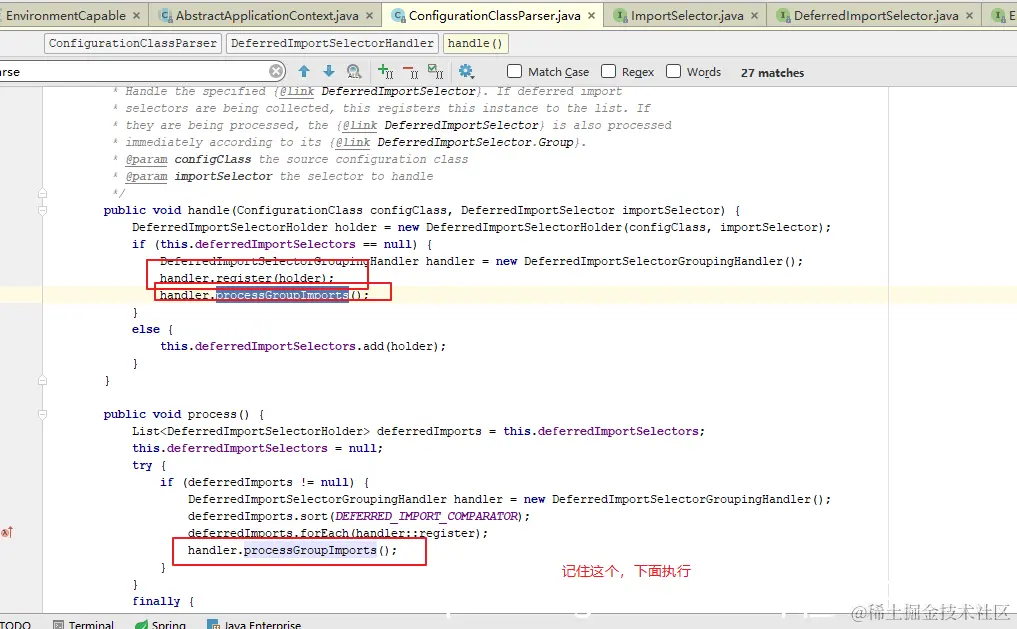Viewport: 1017px width, 629px height.
Task: Click 'public void process()' method name
Action: click(211, 414)
